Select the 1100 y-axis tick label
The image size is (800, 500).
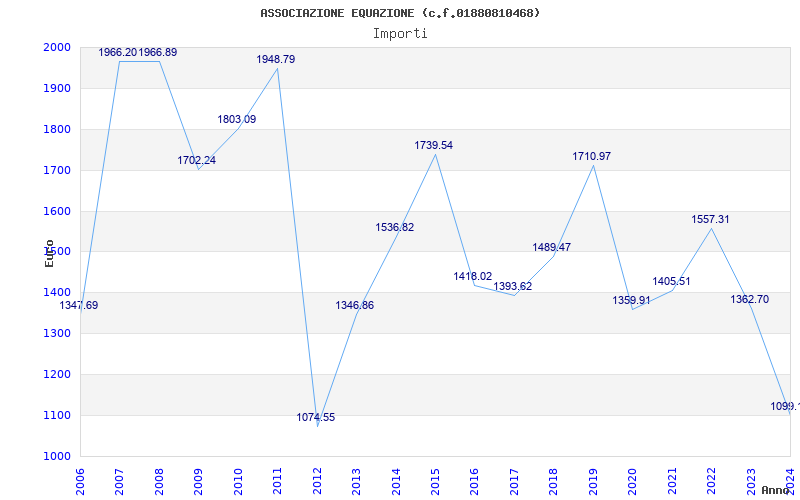(x=57, y=415)
